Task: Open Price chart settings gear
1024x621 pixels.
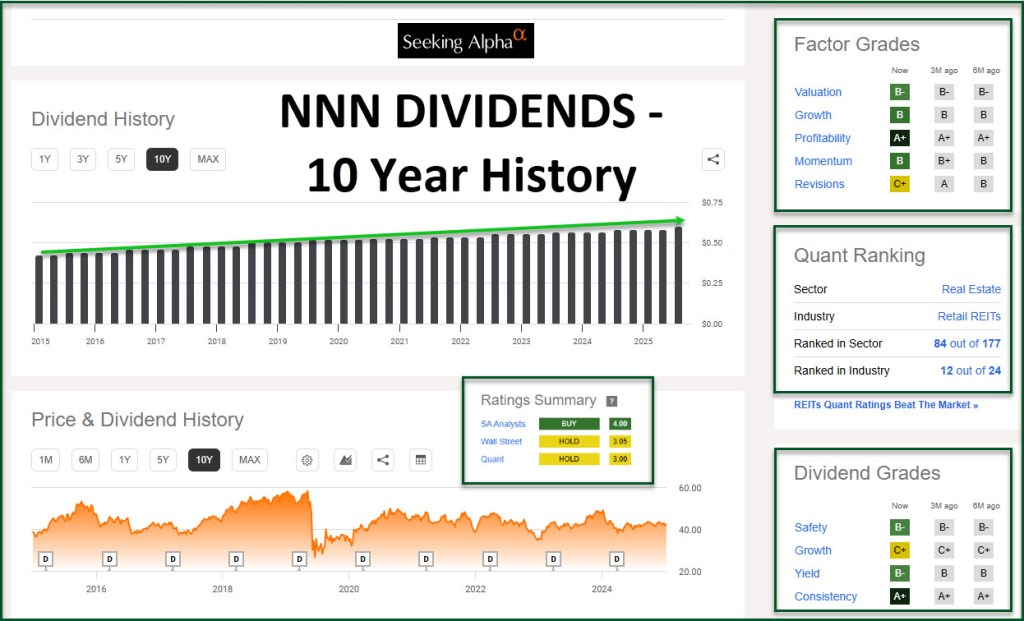Action: 307,460
